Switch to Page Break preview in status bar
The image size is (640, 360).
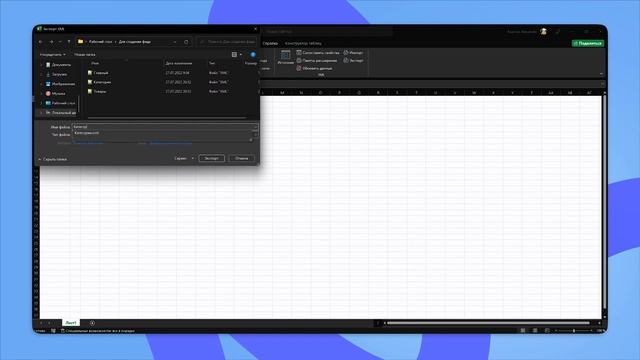[547, 331]
